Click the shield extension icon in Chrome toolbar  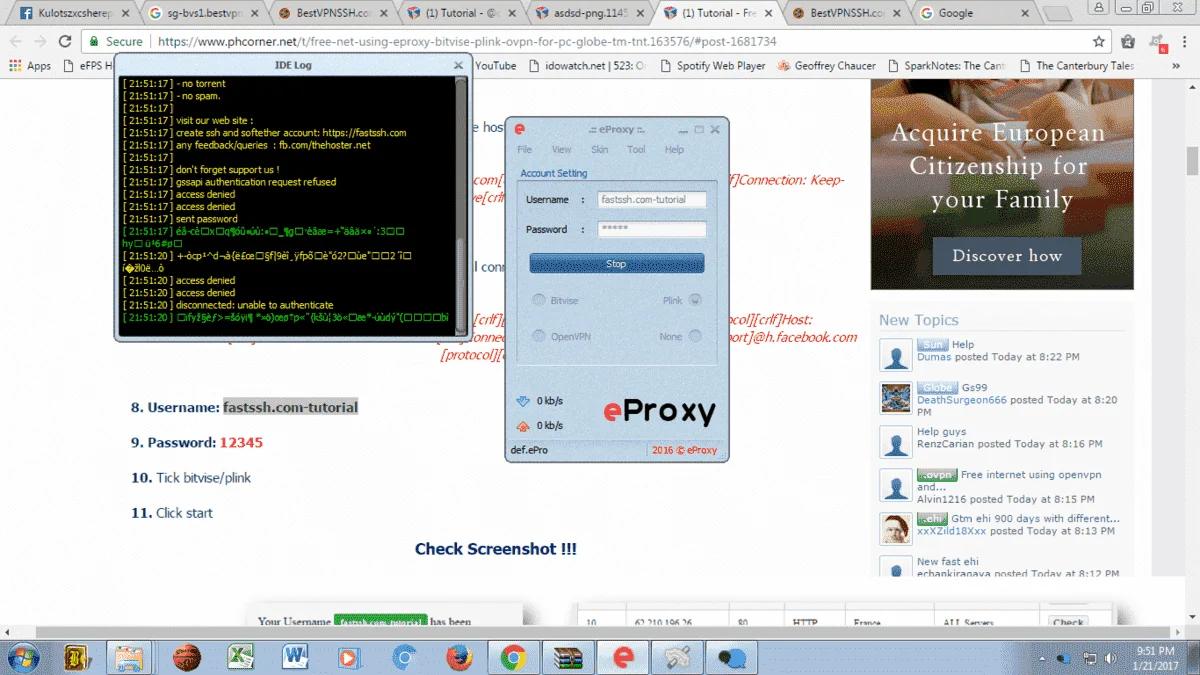1128,42
